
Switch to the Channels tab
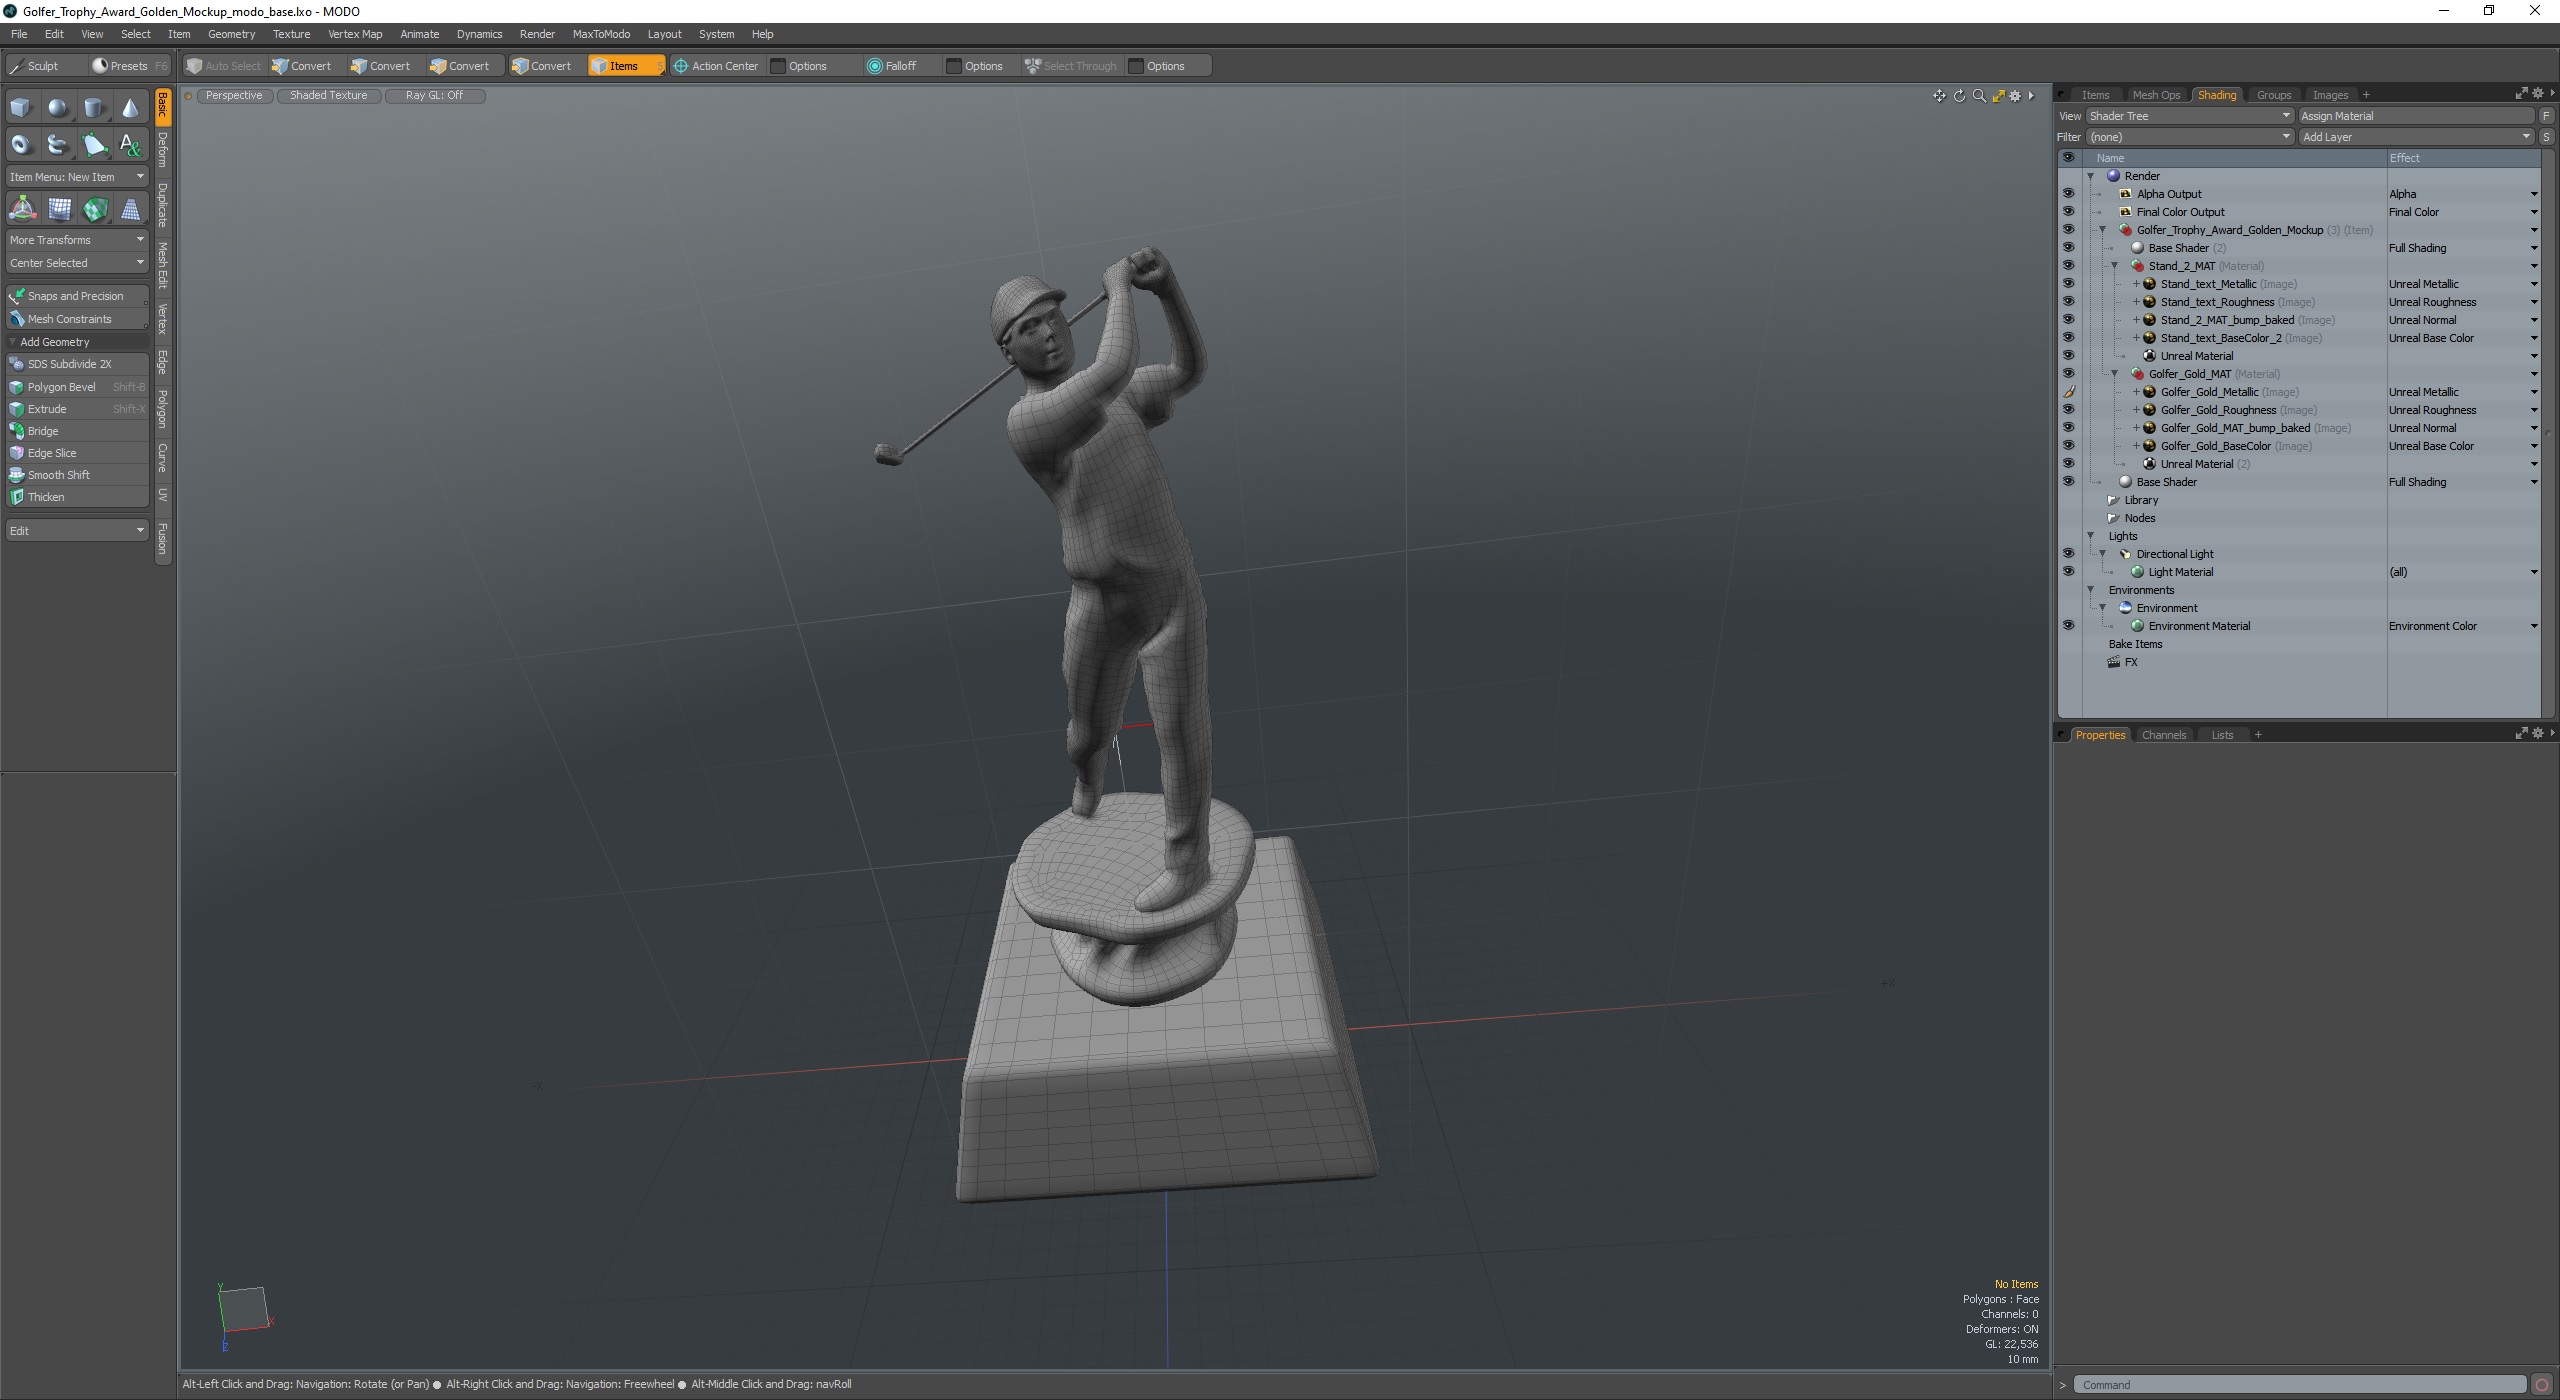pyautogui.click(x=2164, y=735)
